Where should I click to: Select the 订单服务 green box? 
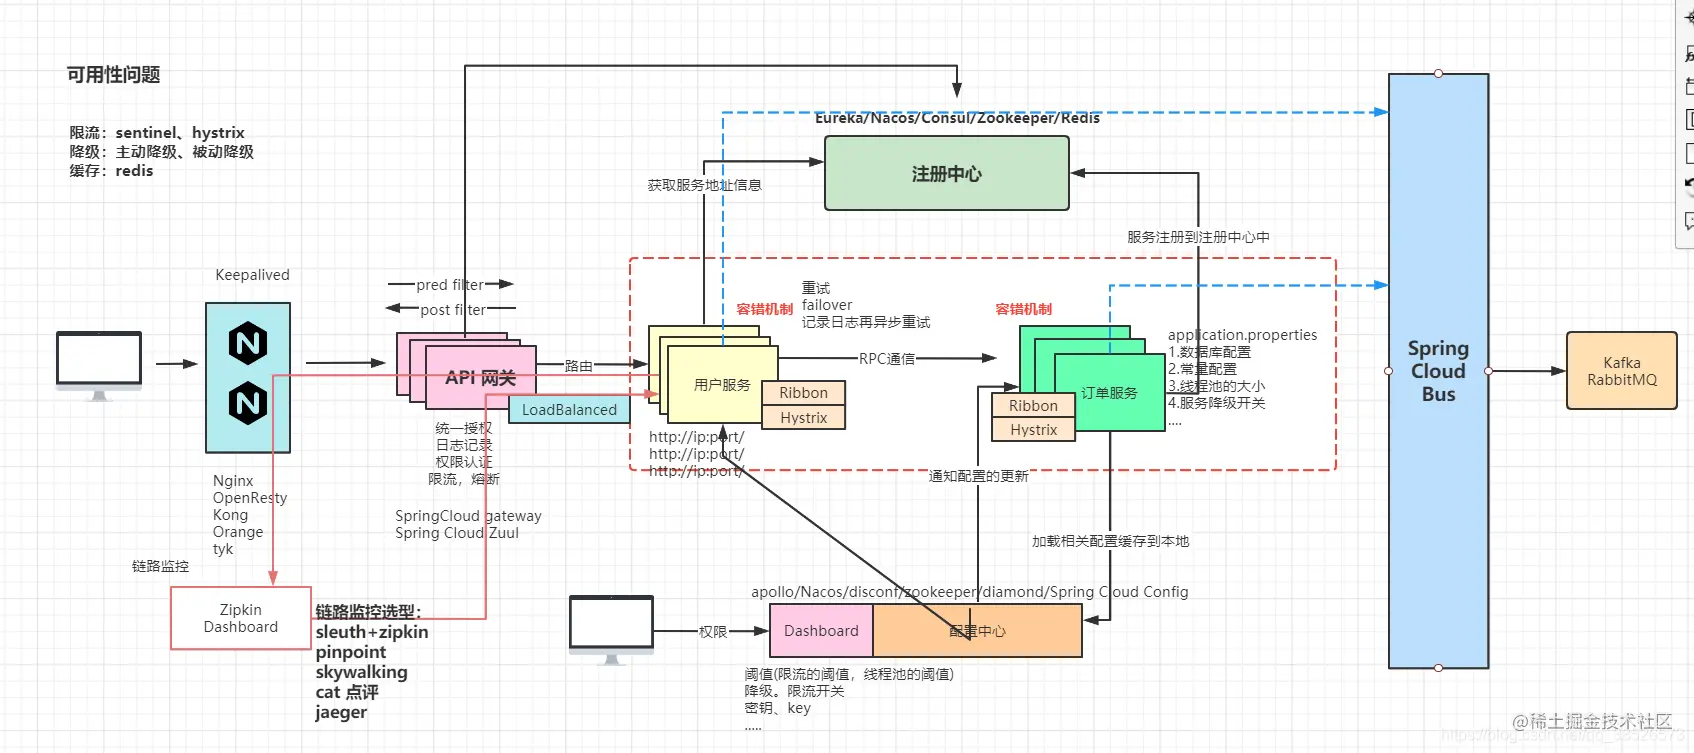[1109, 392]
